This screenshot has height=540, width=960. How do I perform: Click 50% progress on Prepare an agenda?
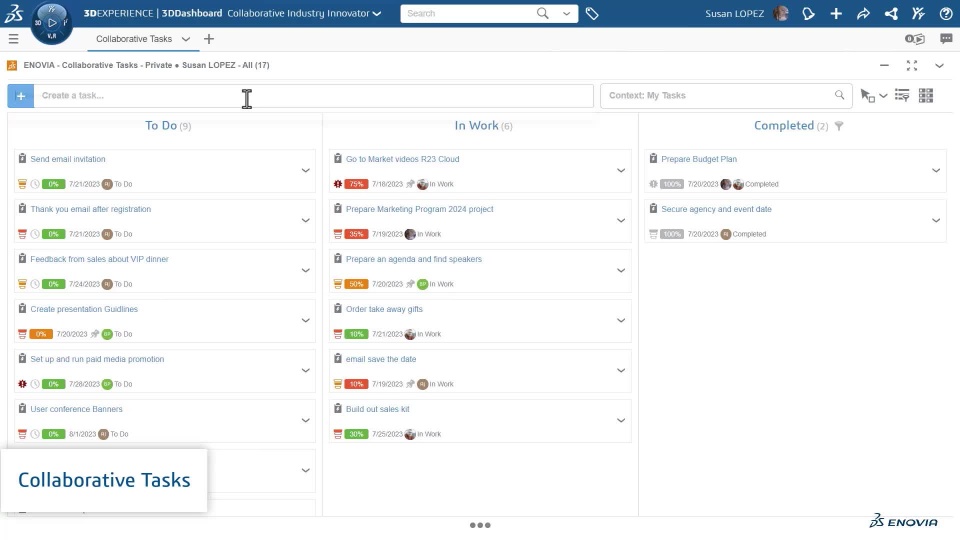click(356, 284)
